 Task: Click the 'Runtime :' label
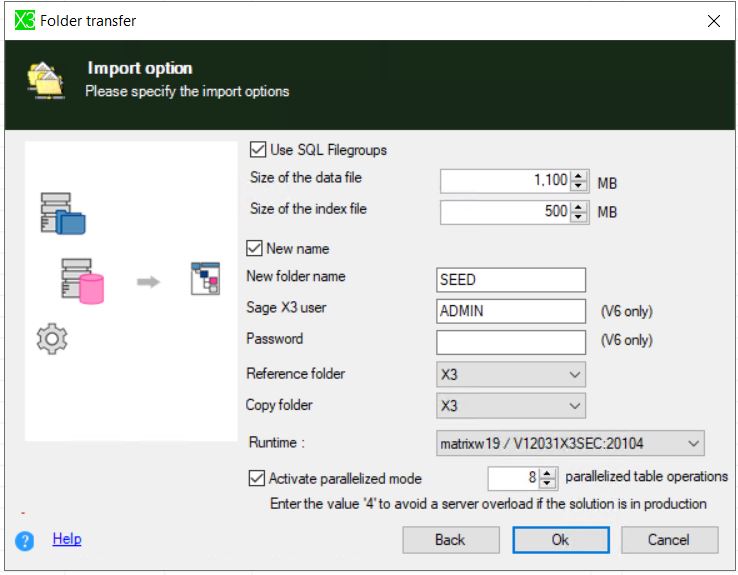(x=277, y=442)
